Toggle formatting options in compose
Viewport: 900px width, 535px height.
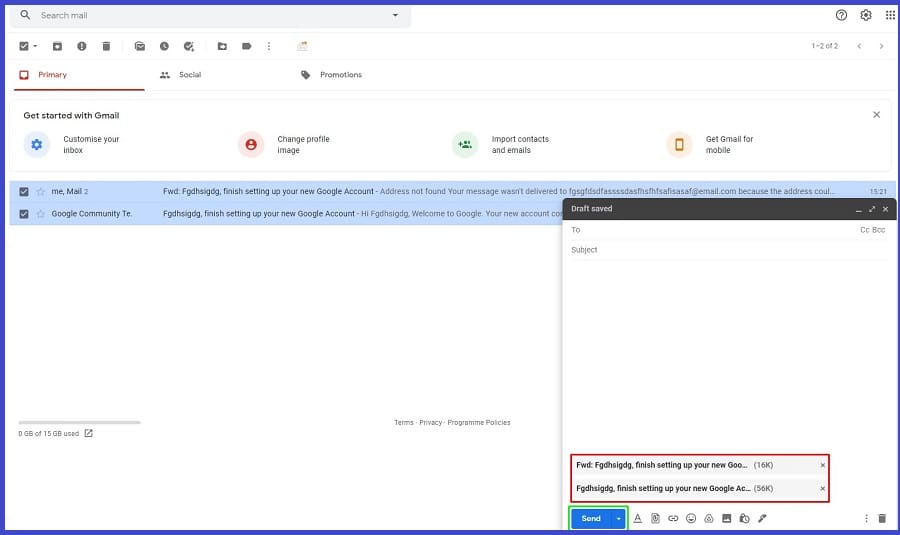[x=637, y=518]
